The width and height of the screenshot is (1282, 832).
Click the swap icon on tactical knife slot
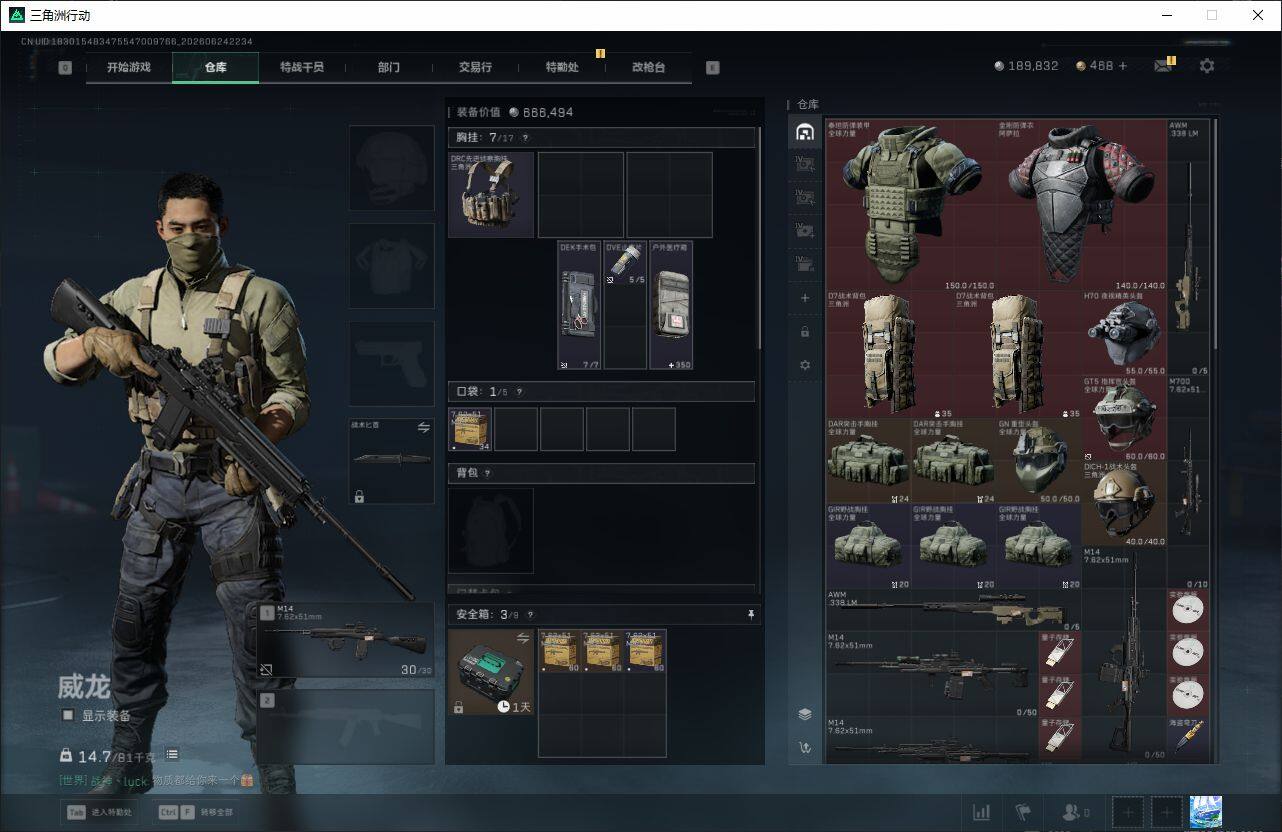point(424,428)
